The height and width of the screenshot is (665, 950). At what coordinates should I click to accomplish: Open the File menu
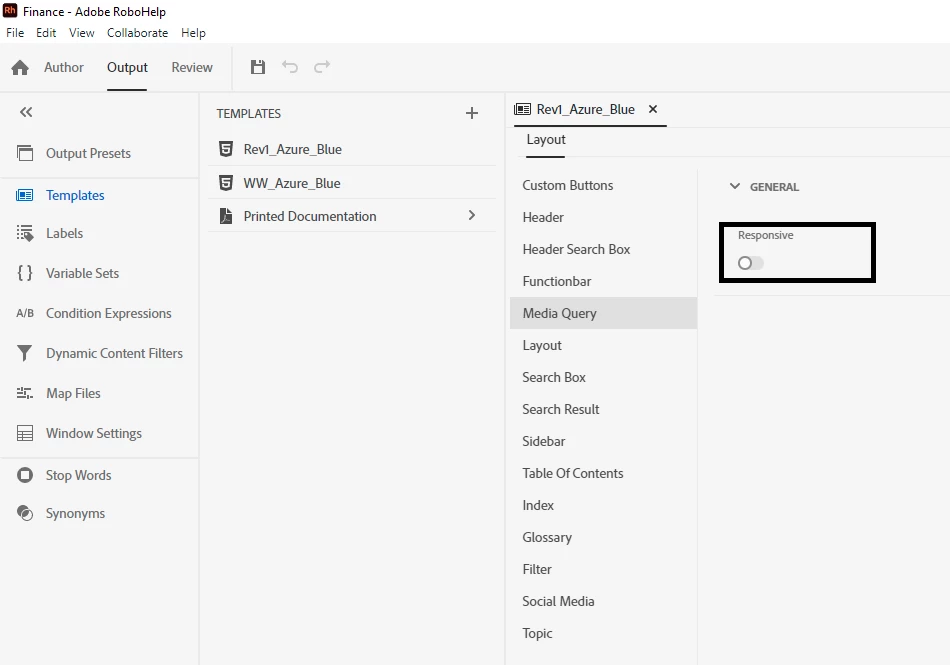(15, 33)
